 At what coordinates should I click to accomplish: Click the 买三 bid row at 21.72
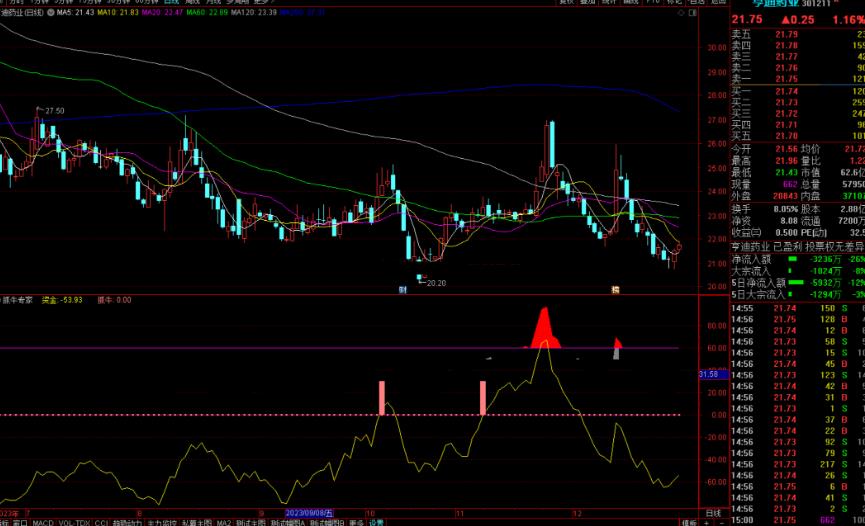pos(798,113)
